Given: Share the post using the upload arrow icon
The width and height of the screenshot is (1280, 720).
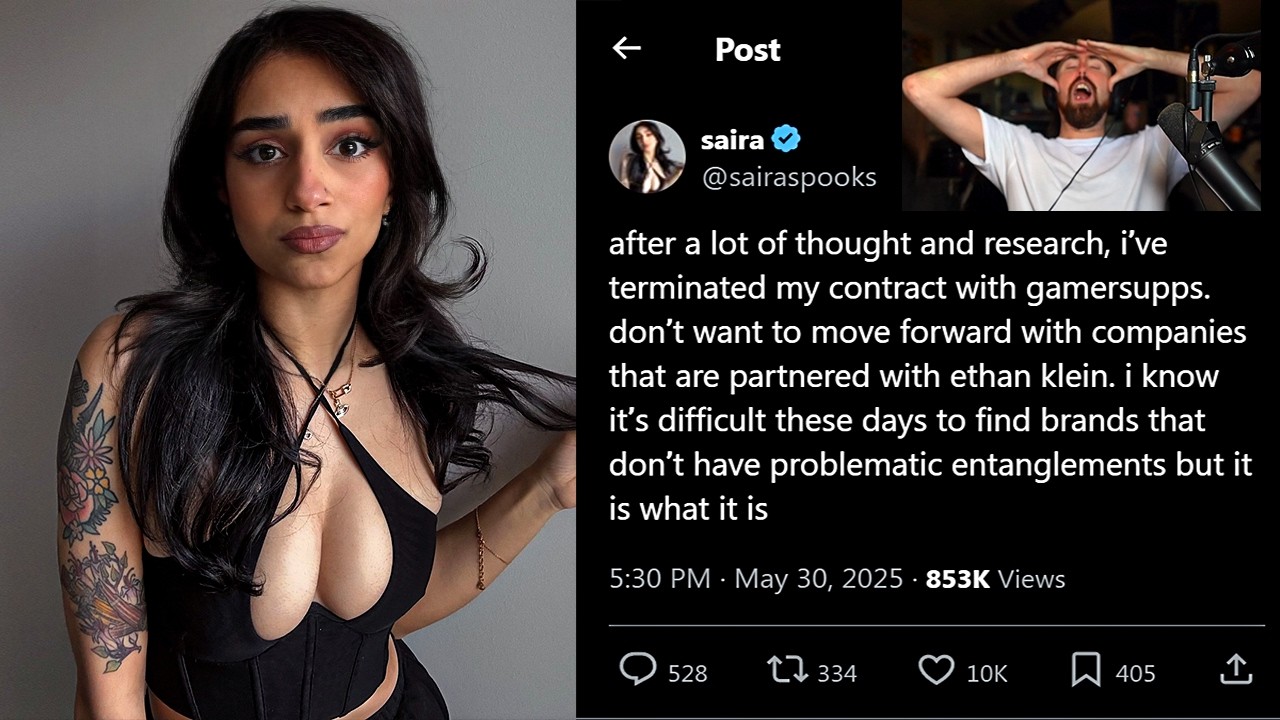Looking at the screenshot, I should (x=1236, y=669).
